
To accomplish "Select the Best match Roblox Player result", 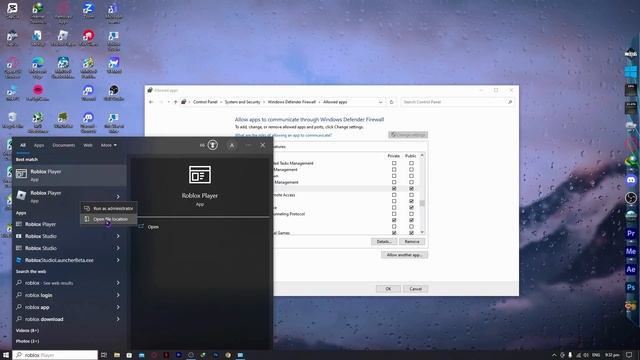I will [x=69, y=175].
